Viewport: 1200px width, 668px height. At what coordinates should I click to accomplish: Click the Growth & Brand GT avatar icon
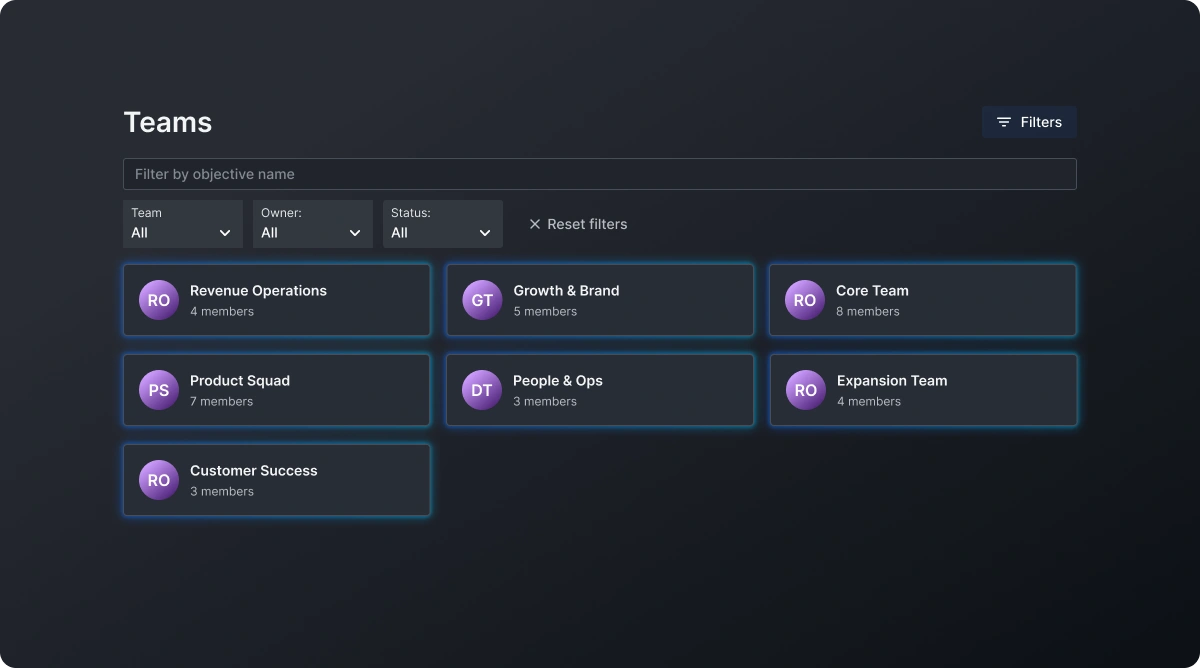481,299
